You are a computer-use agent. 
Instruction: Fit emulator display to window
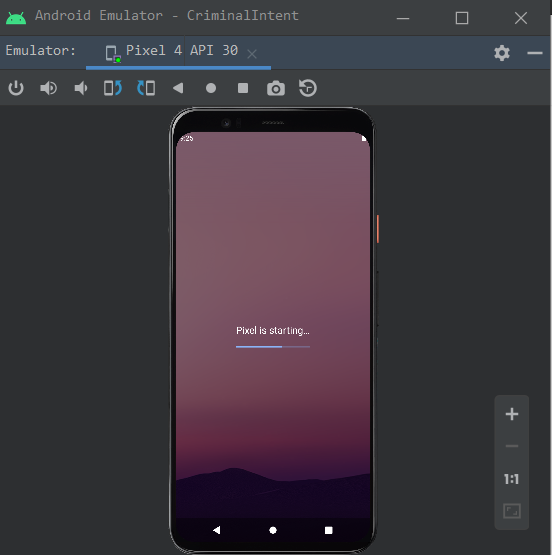click(x=512, y=511)
